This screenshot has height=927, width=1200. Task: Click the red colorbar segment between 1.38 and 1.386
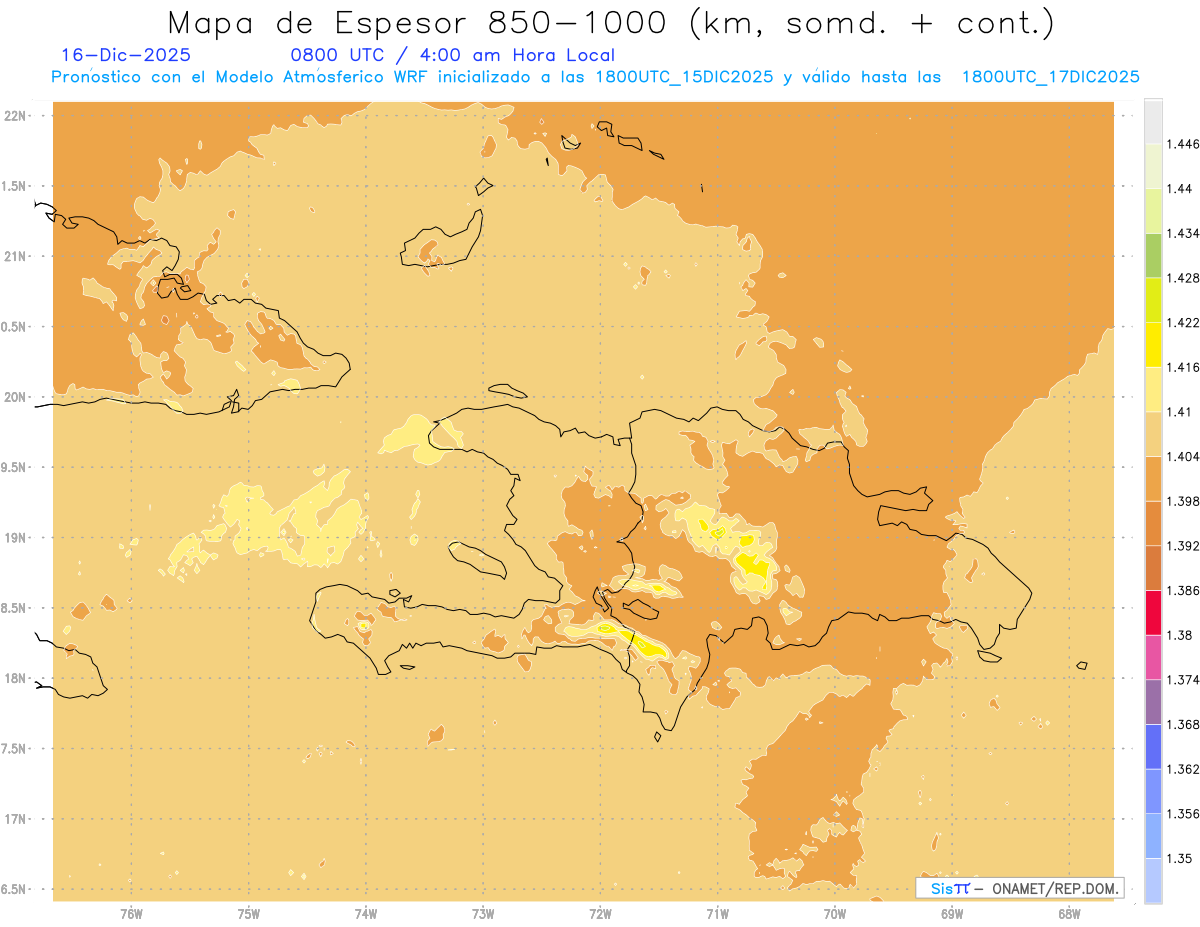tap(1153, 613)
